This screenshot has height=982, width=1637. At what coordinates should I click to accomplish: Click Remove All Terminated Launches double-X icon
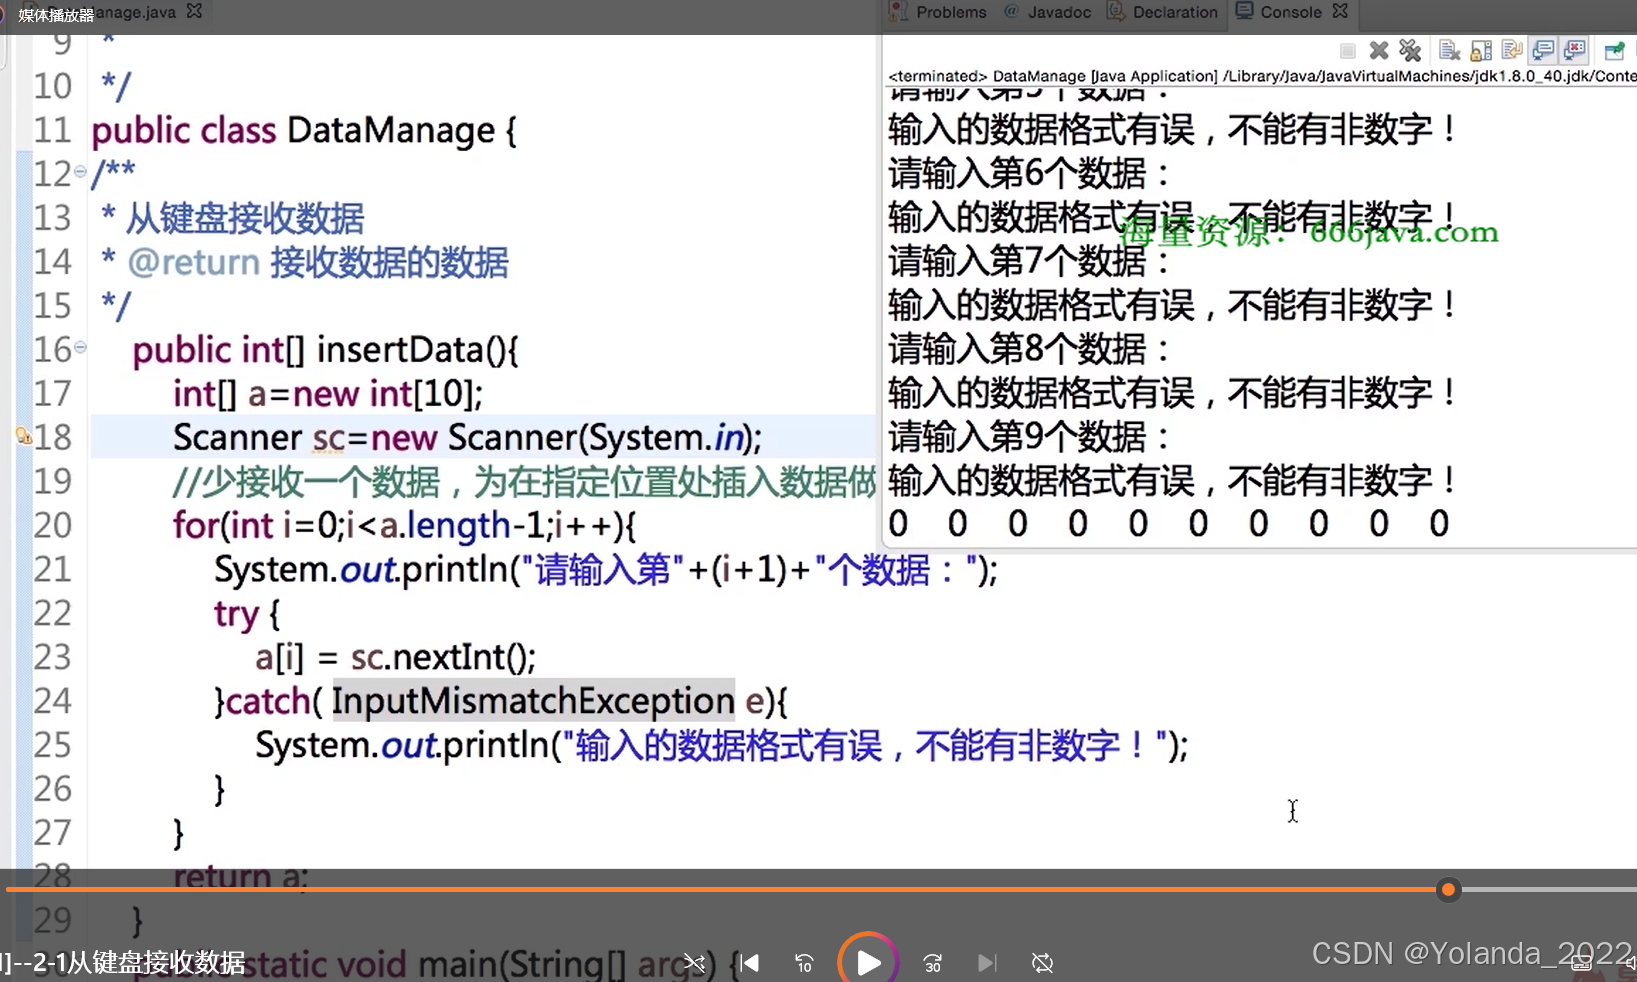(1410, 50)
